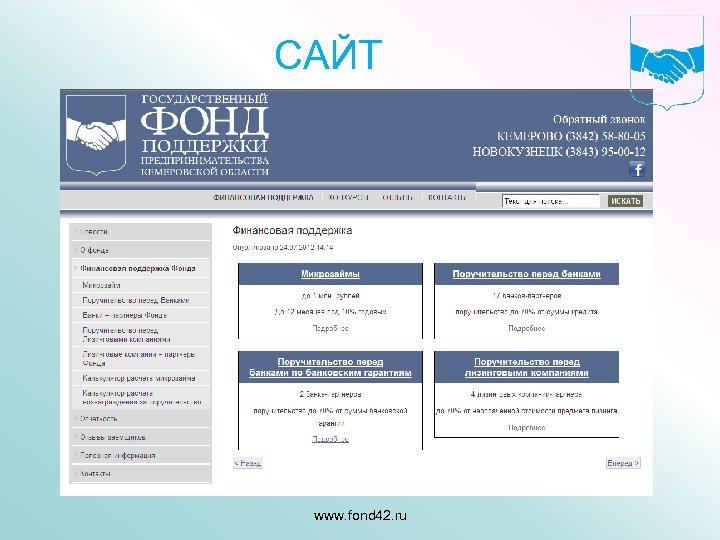Screen dimensions: 720x540
Task: Click Подробнее in the Микрозаймы card
Action: point(330,328)
